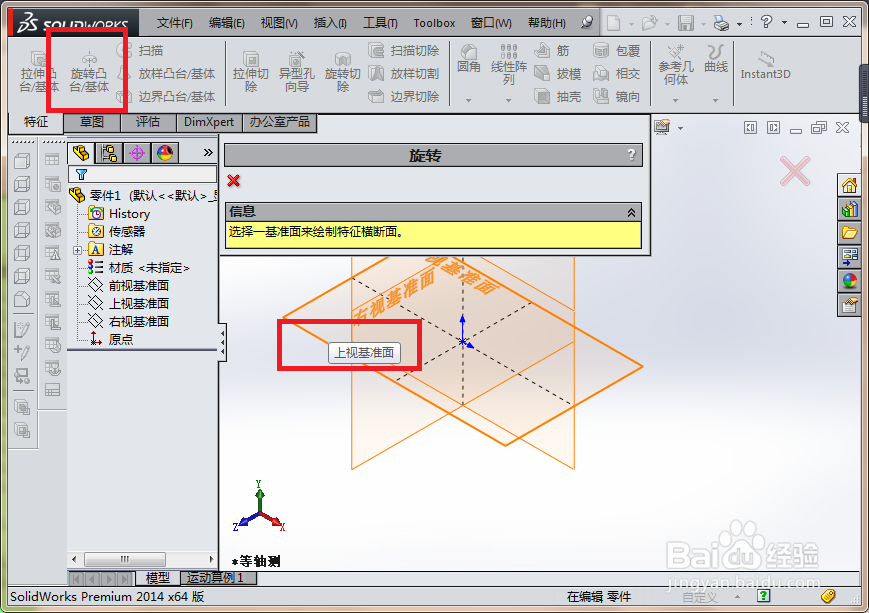Open the Toolbox menu
The height and width of the screenshot is (613, 869).
pyautogui.click(x=434, y=23)
